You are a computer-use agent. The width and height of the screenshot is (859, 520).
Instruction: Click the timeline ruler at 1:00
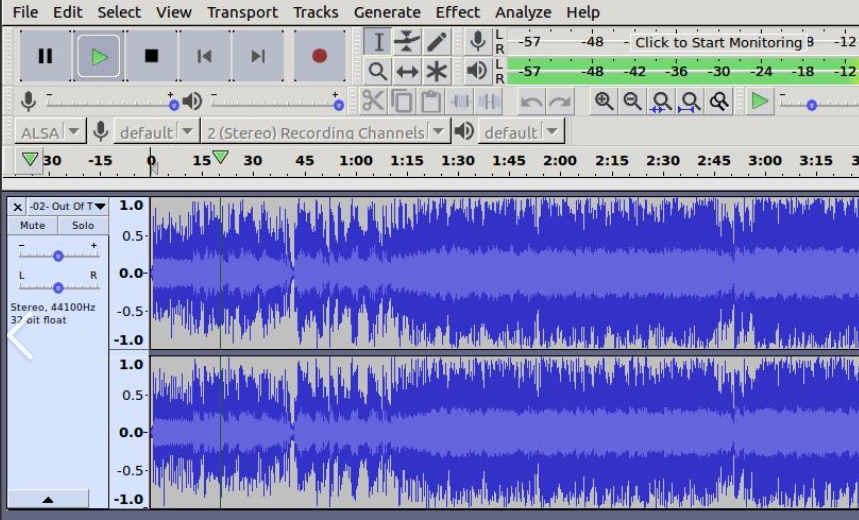click(356, 161)
